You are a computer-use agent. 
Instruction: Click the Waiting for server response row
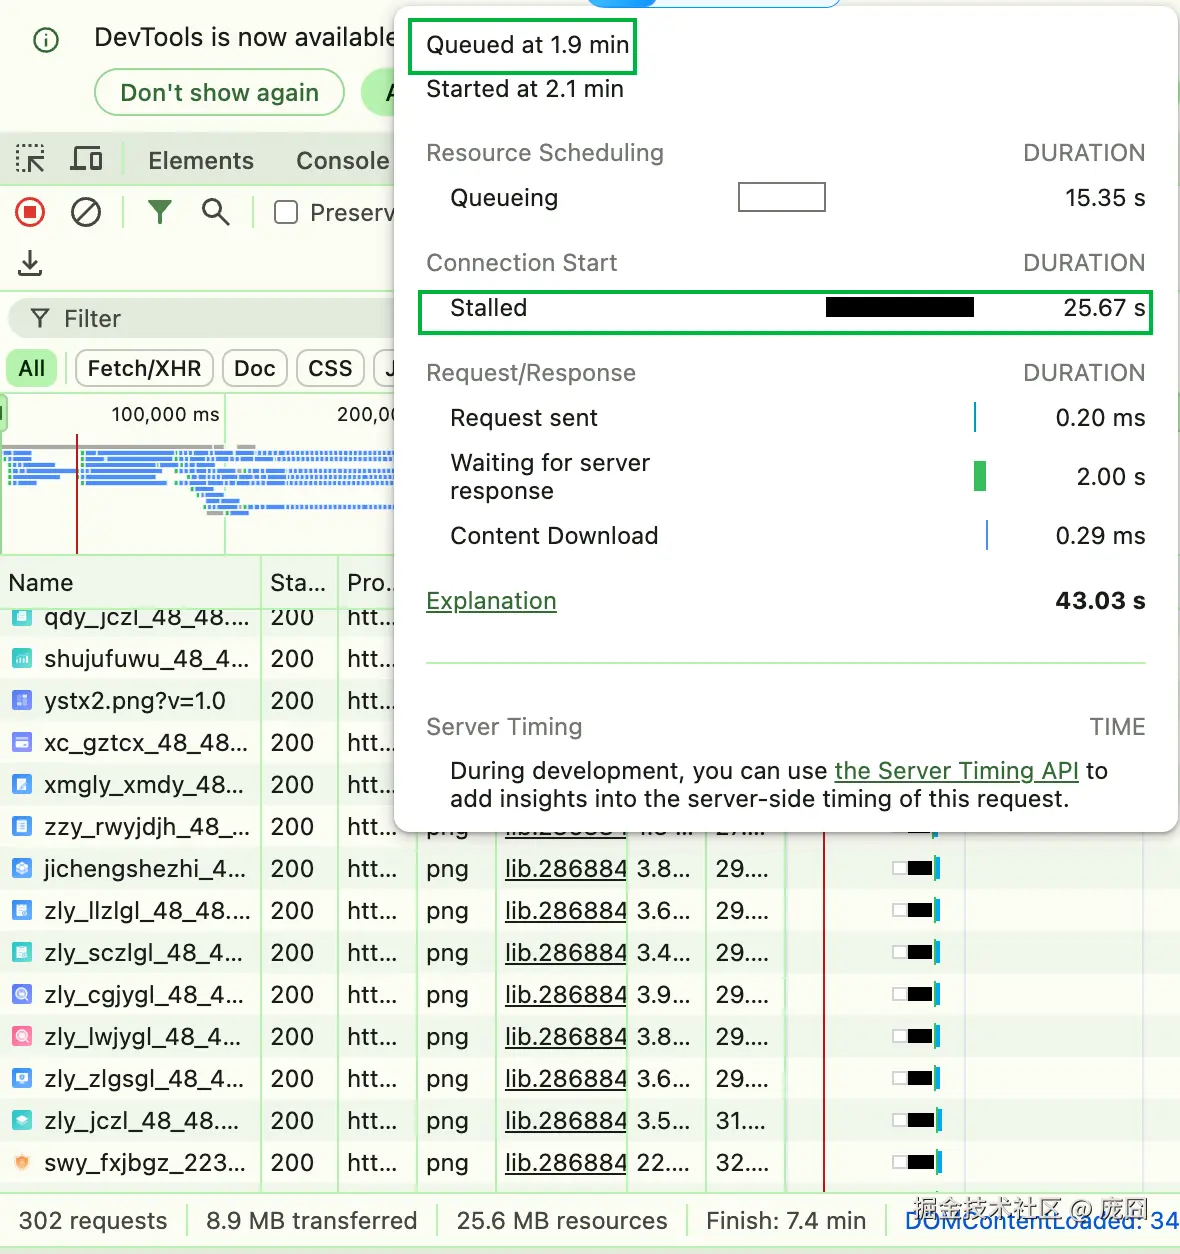tap(786, 477)
